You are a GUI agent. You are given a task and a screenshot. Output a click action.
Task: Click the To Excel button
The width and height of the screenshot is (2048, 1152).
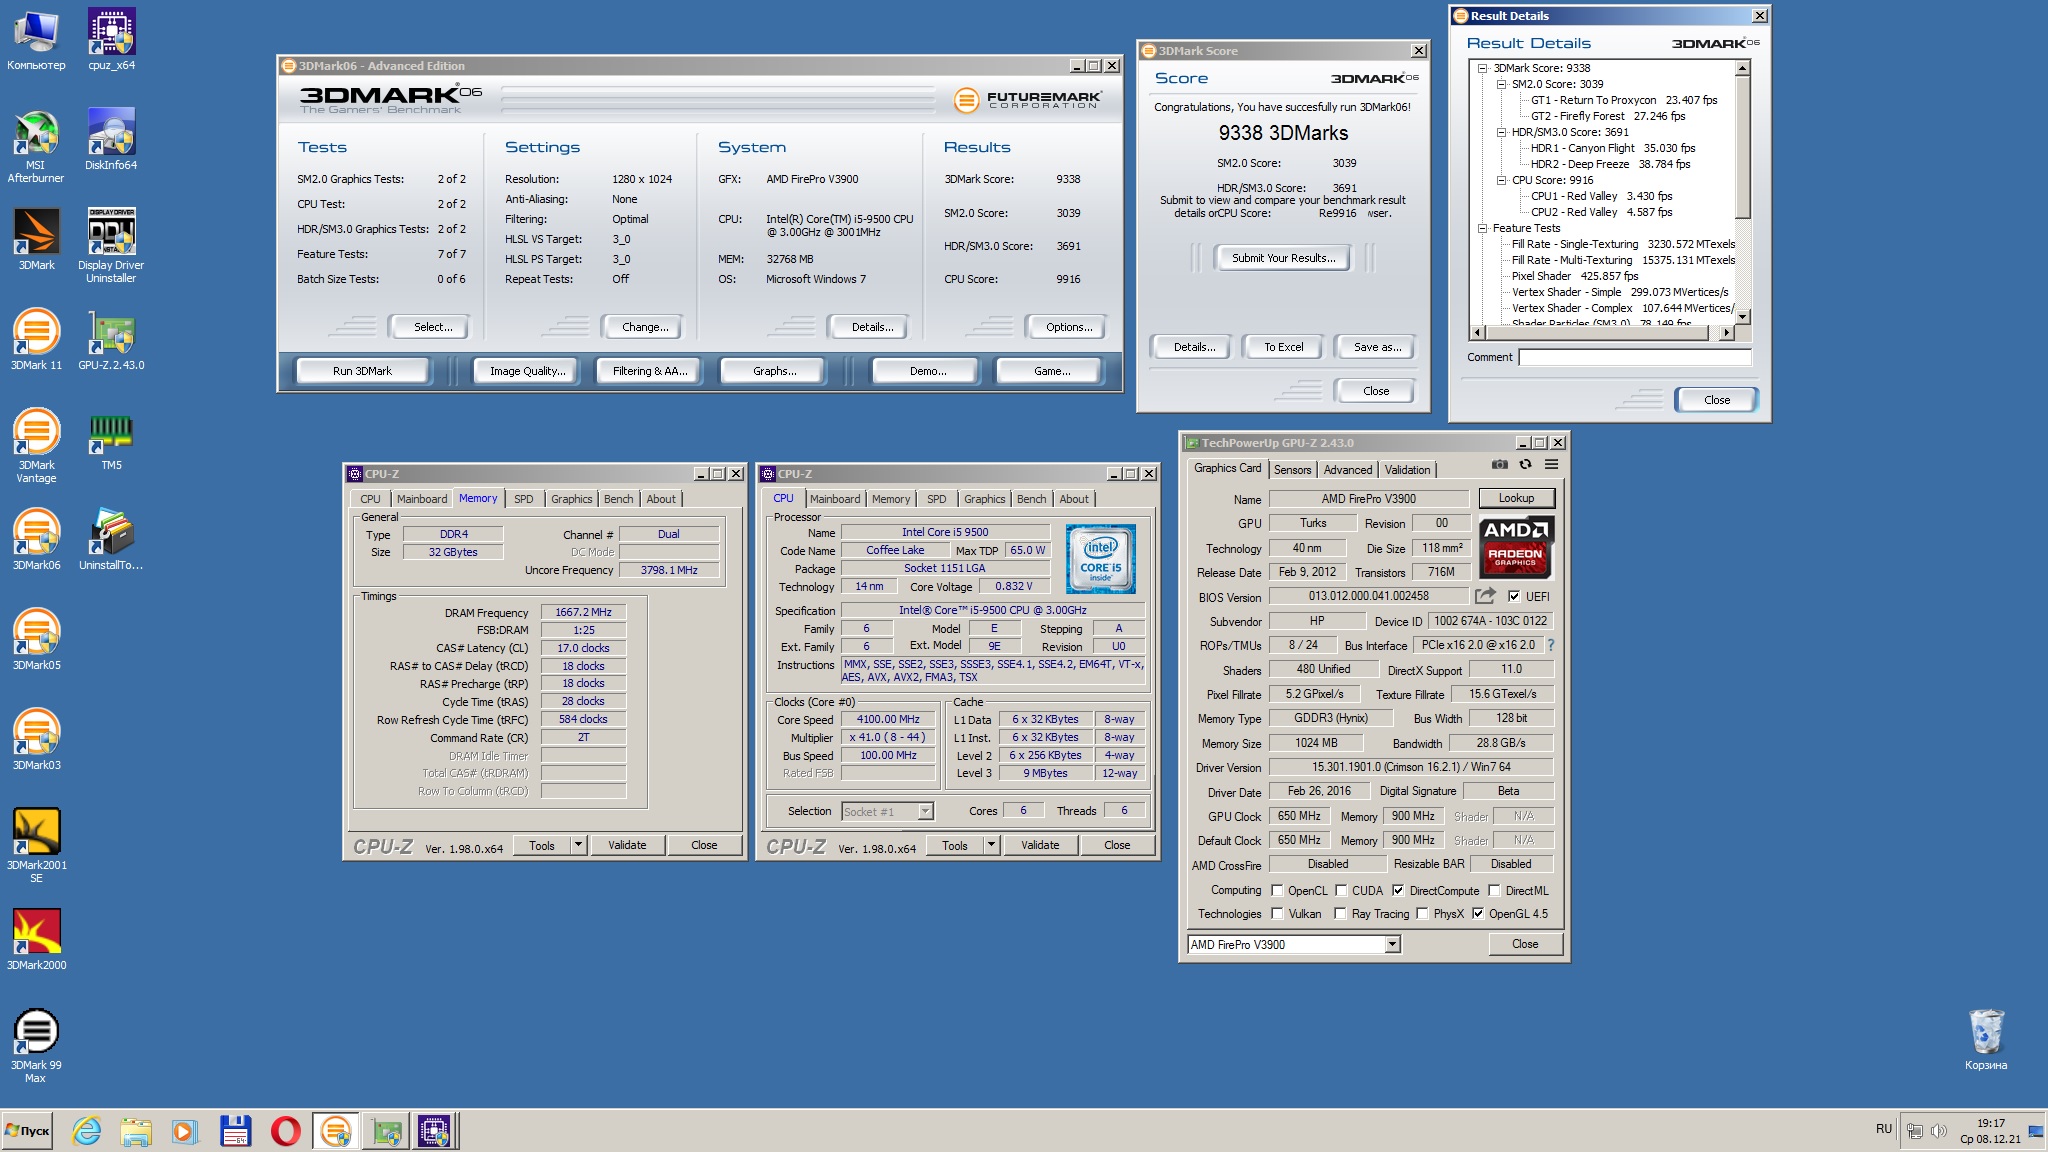pyautogui.click(x=1283, y=347)
